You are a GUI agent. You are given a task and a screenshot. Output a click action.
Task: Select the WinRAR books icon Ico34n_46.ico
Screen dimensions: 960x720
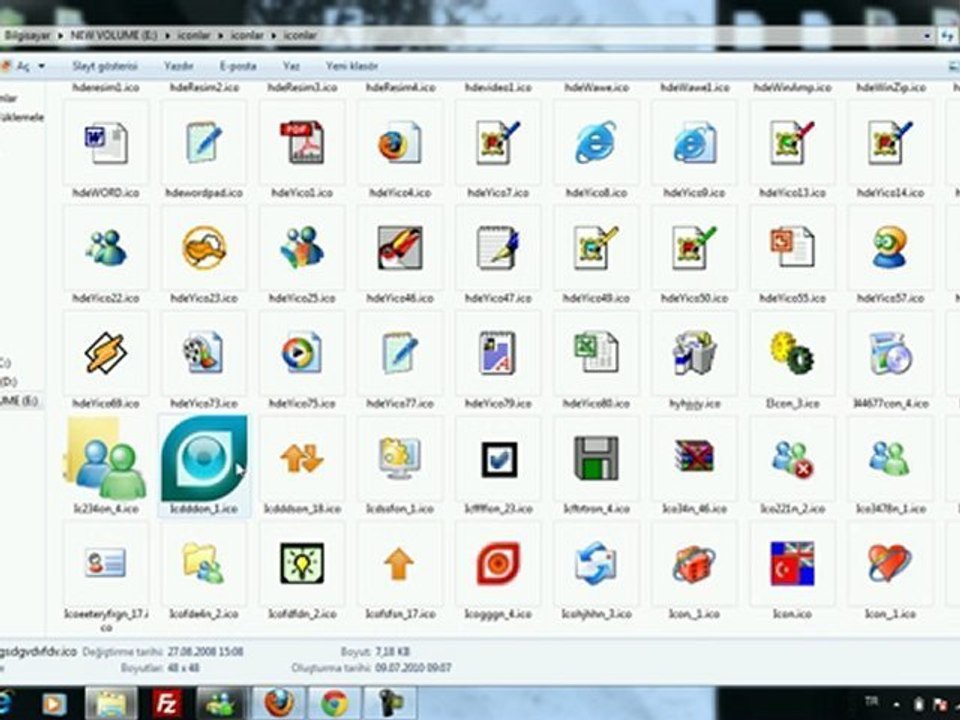coord(694,457)
